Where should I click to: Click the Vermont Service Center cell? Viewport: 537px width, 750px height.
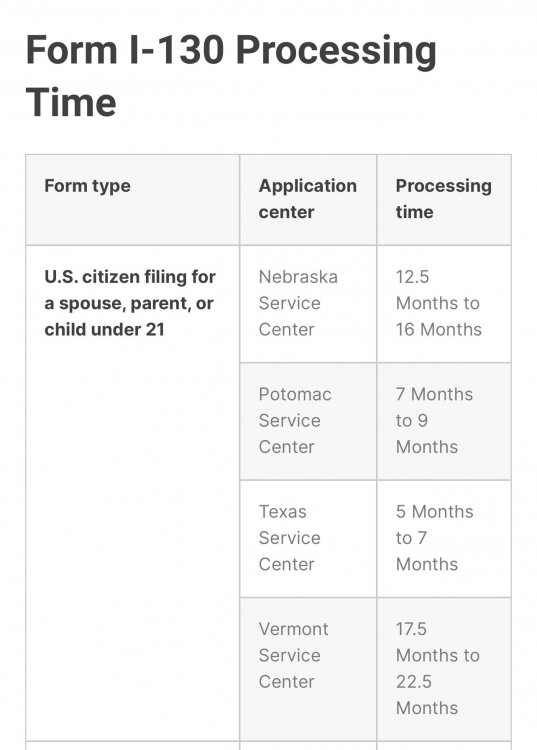(308, 669)
